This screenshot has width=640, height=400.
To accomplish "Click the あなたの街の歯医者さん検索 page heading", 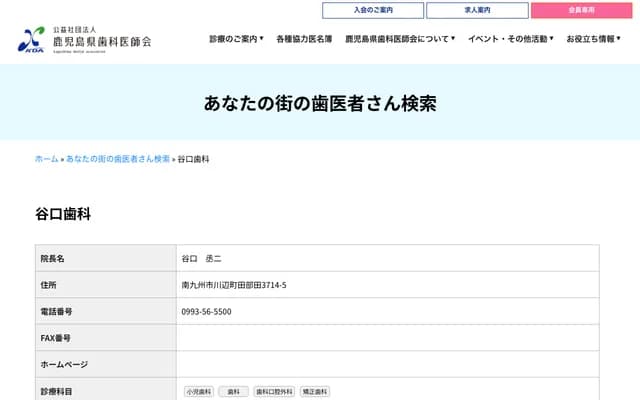I will point(320,103).
